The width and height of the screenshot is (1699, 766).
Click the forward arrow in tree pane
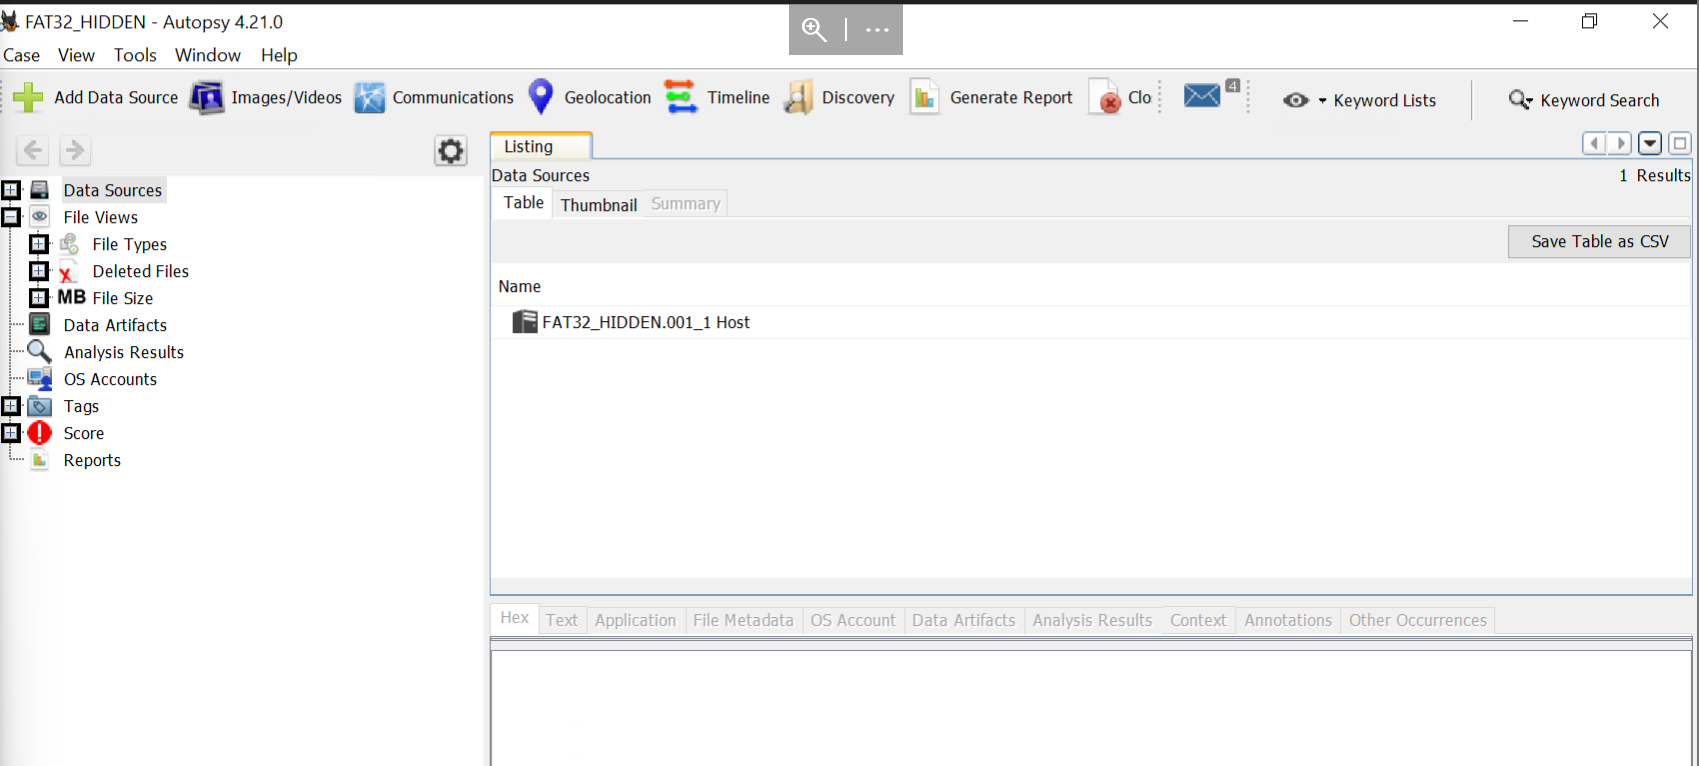tap(75, 150)
